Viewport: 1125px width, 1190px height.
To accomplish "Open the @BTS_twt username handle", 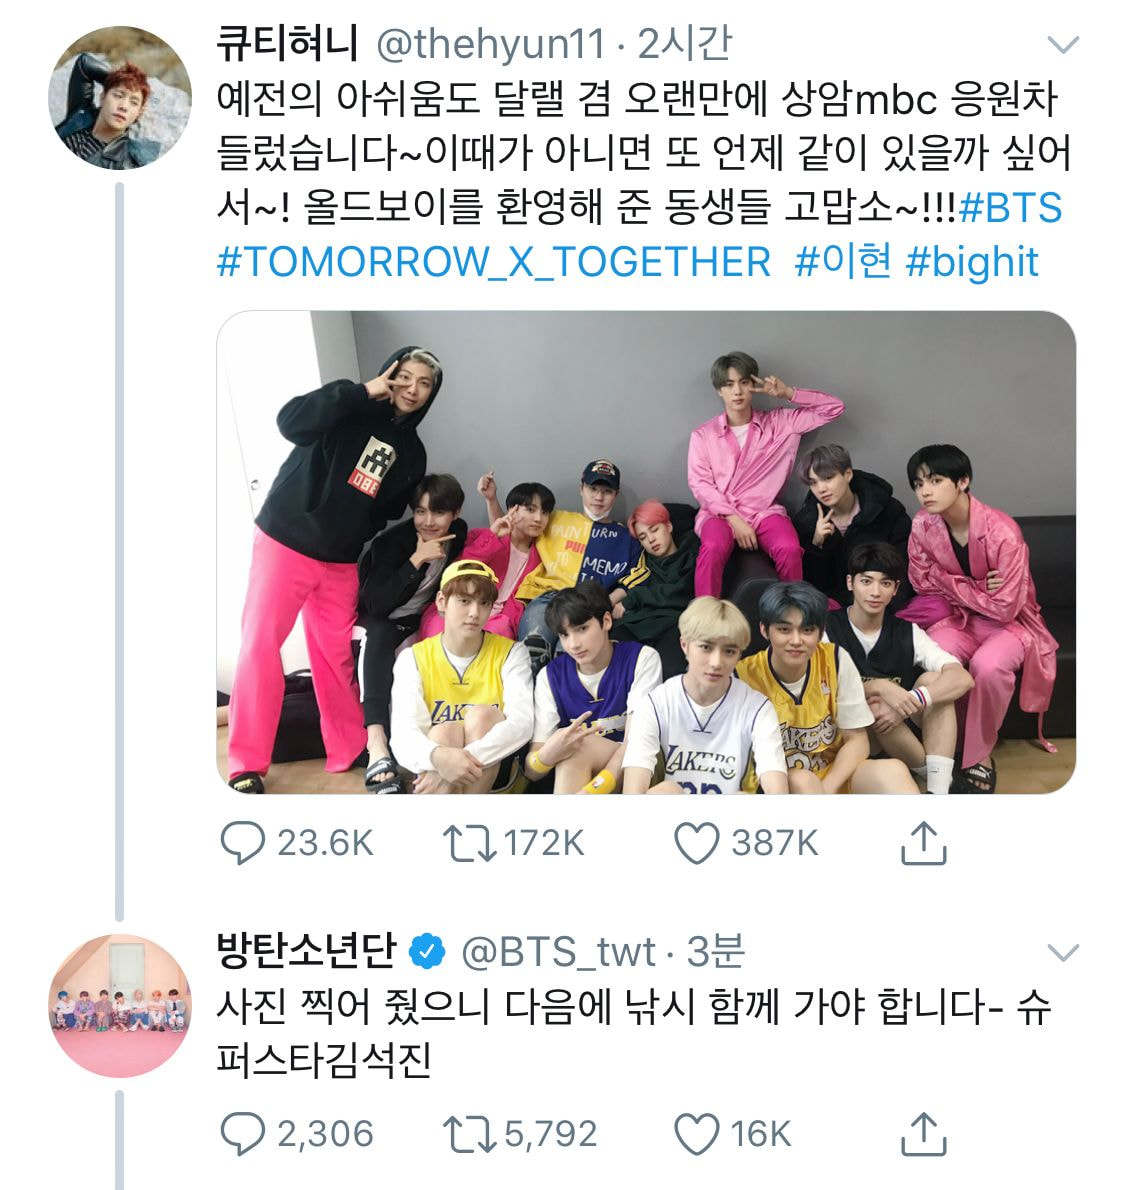I will point(558,952).
